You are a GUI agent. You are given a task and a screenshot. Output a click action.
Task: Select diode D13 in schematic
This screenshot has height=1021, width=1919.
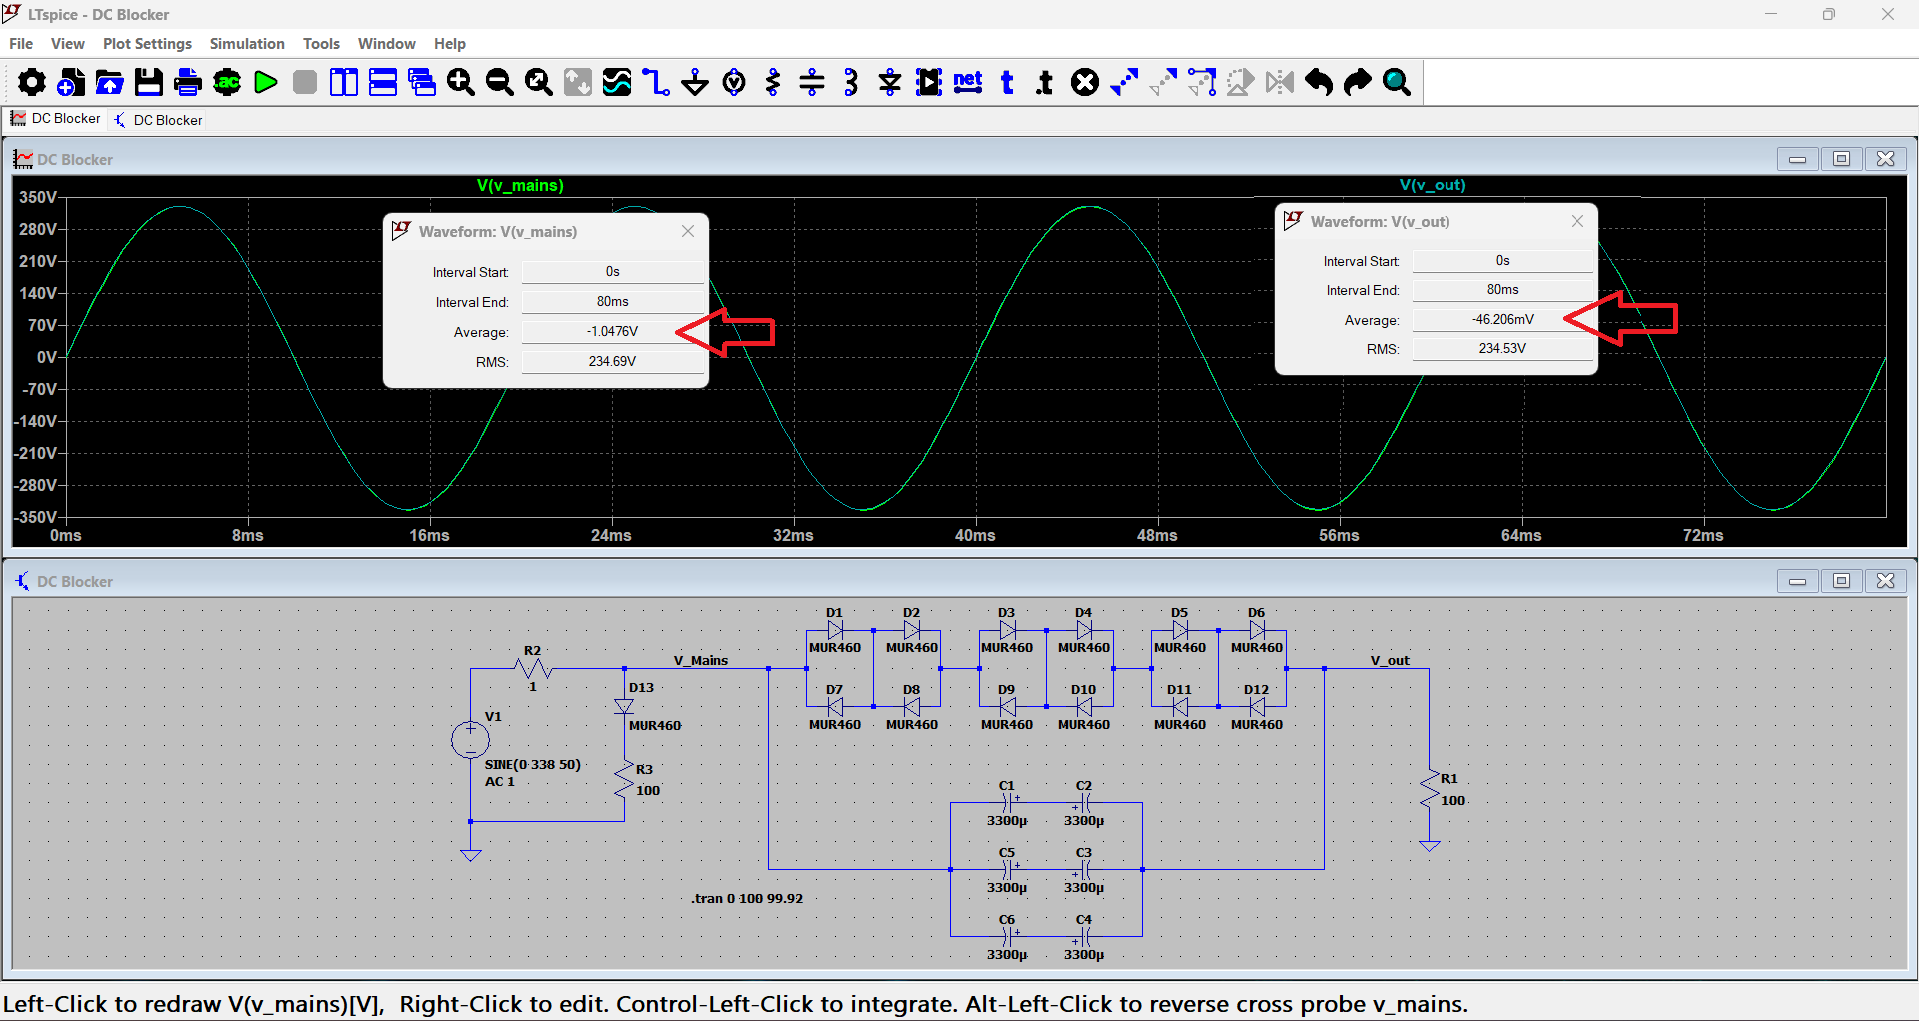click(x=624, y=706)
